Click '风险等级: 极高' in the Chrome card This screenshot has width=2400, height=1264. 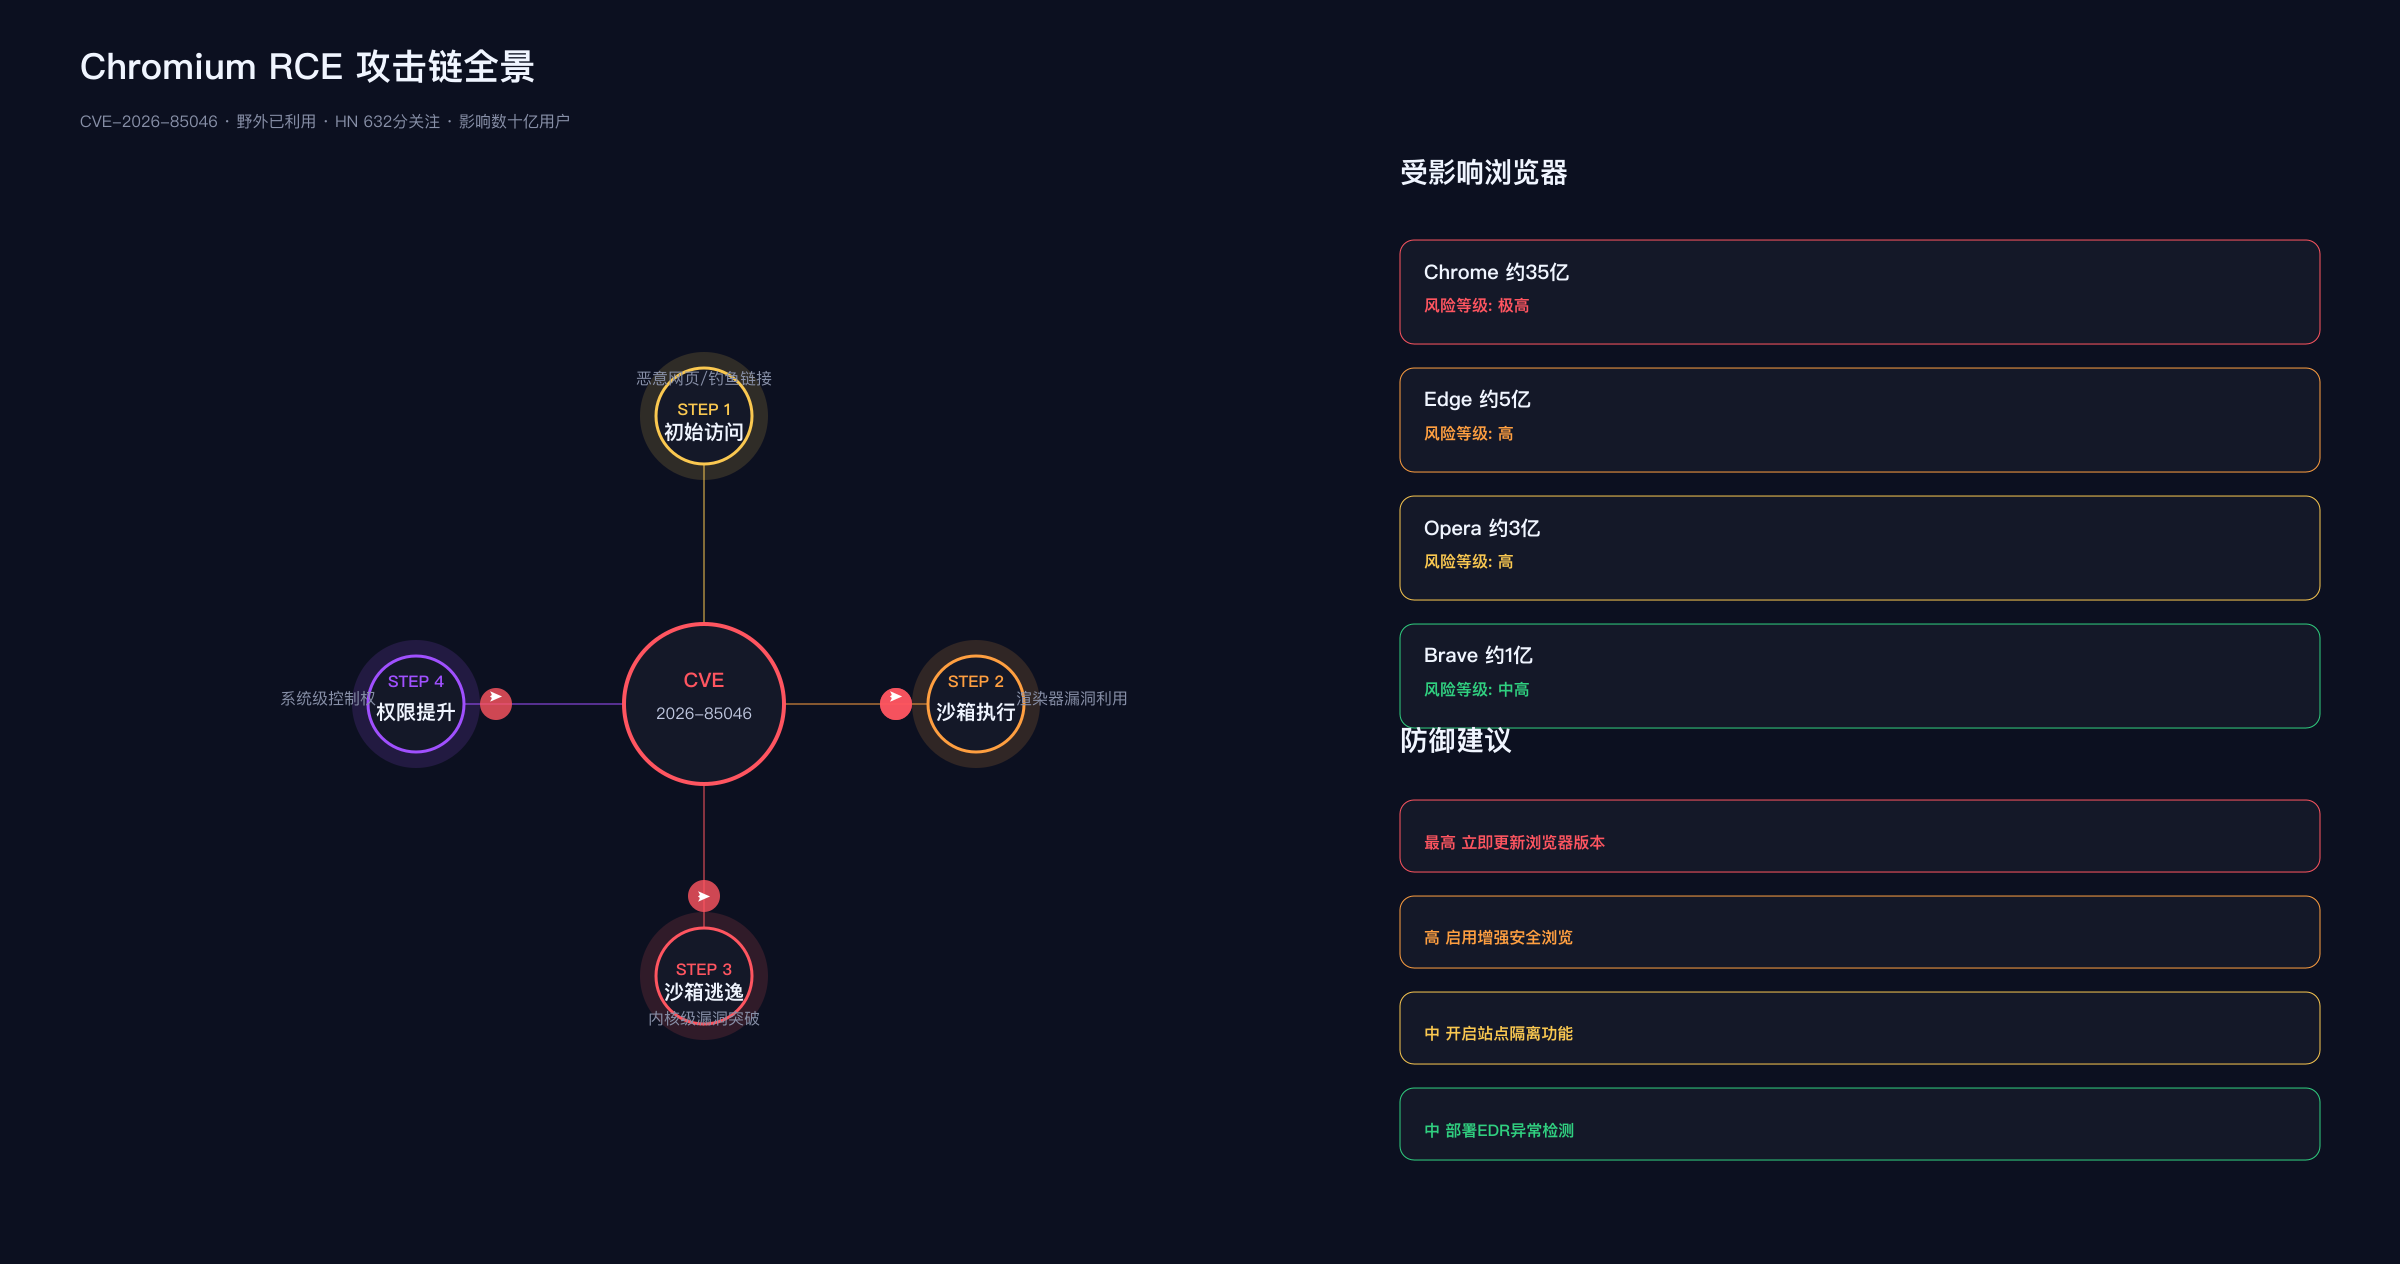click(x=1477, y=305)
